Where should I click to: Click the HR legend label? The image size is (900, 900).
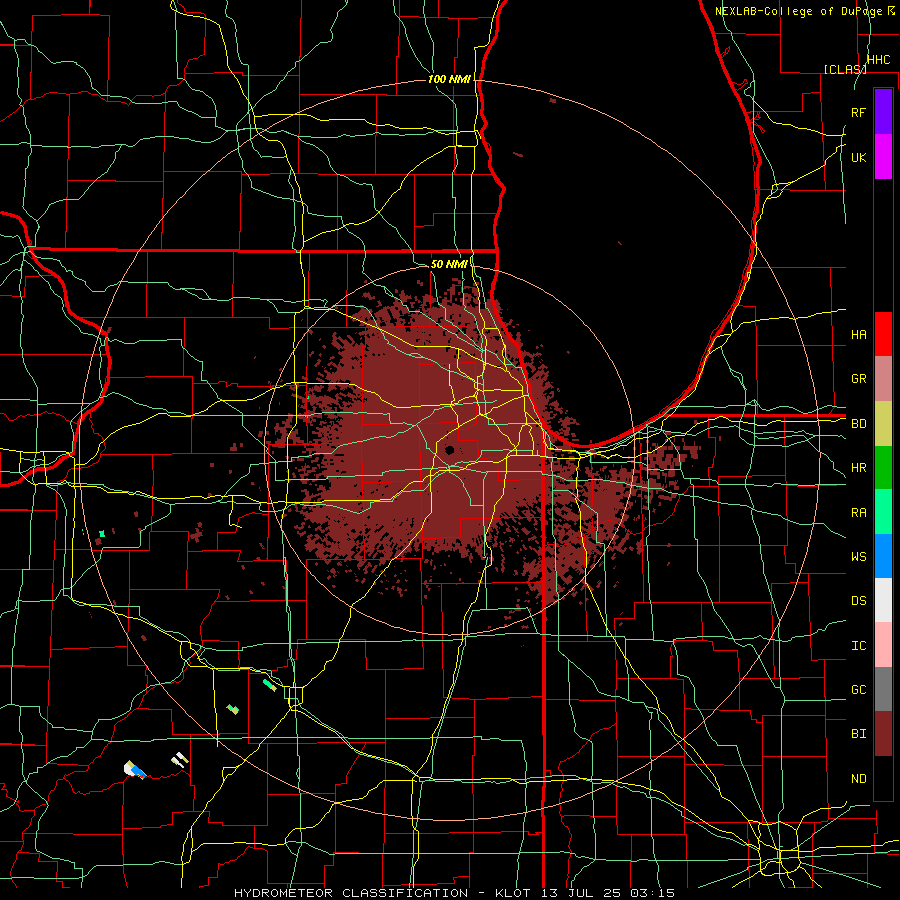(859, 468)
